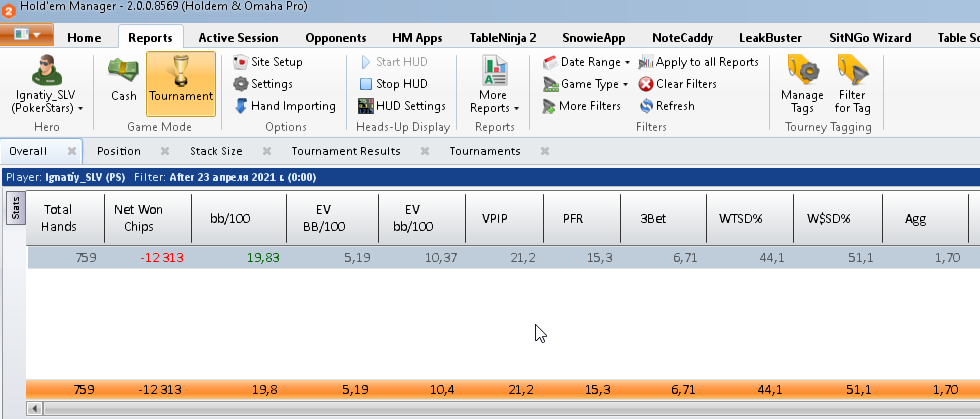The height and width of the screenshot is (419, 980).
Task: Close the Overall report tab
Action: (x=72, y=151)
